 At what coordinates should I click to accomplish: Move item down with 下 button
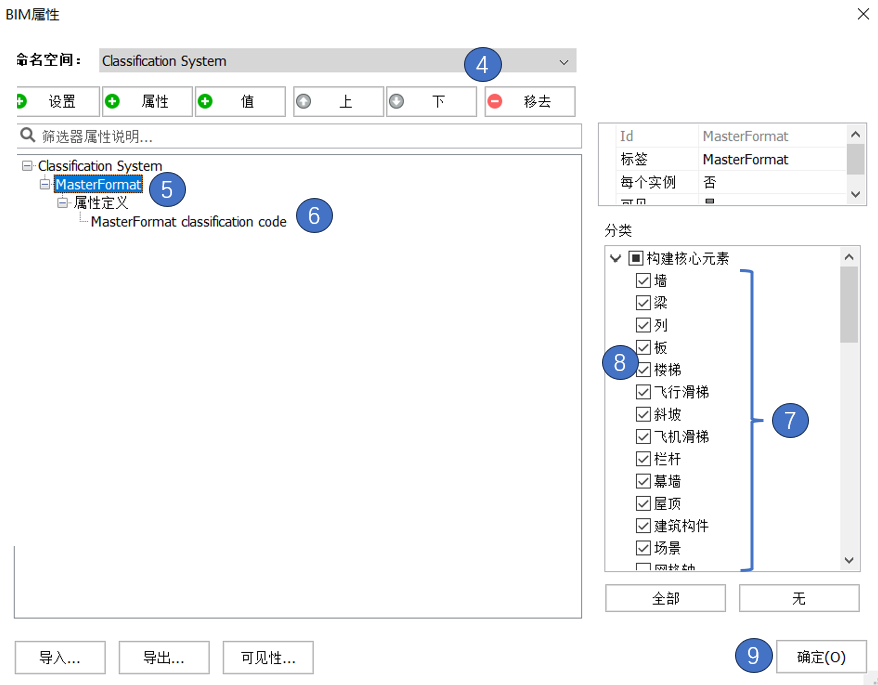tap(432, 101)
